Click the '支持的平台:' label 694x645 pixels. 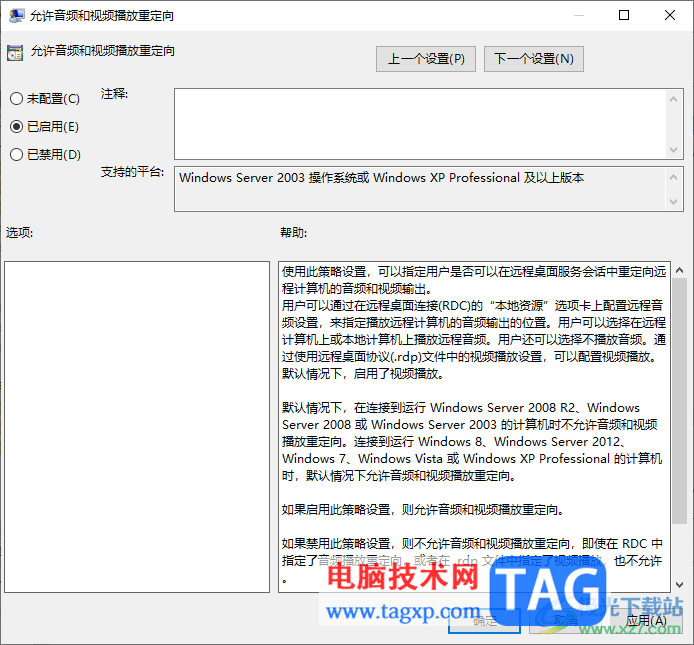[x=132, y=172]
